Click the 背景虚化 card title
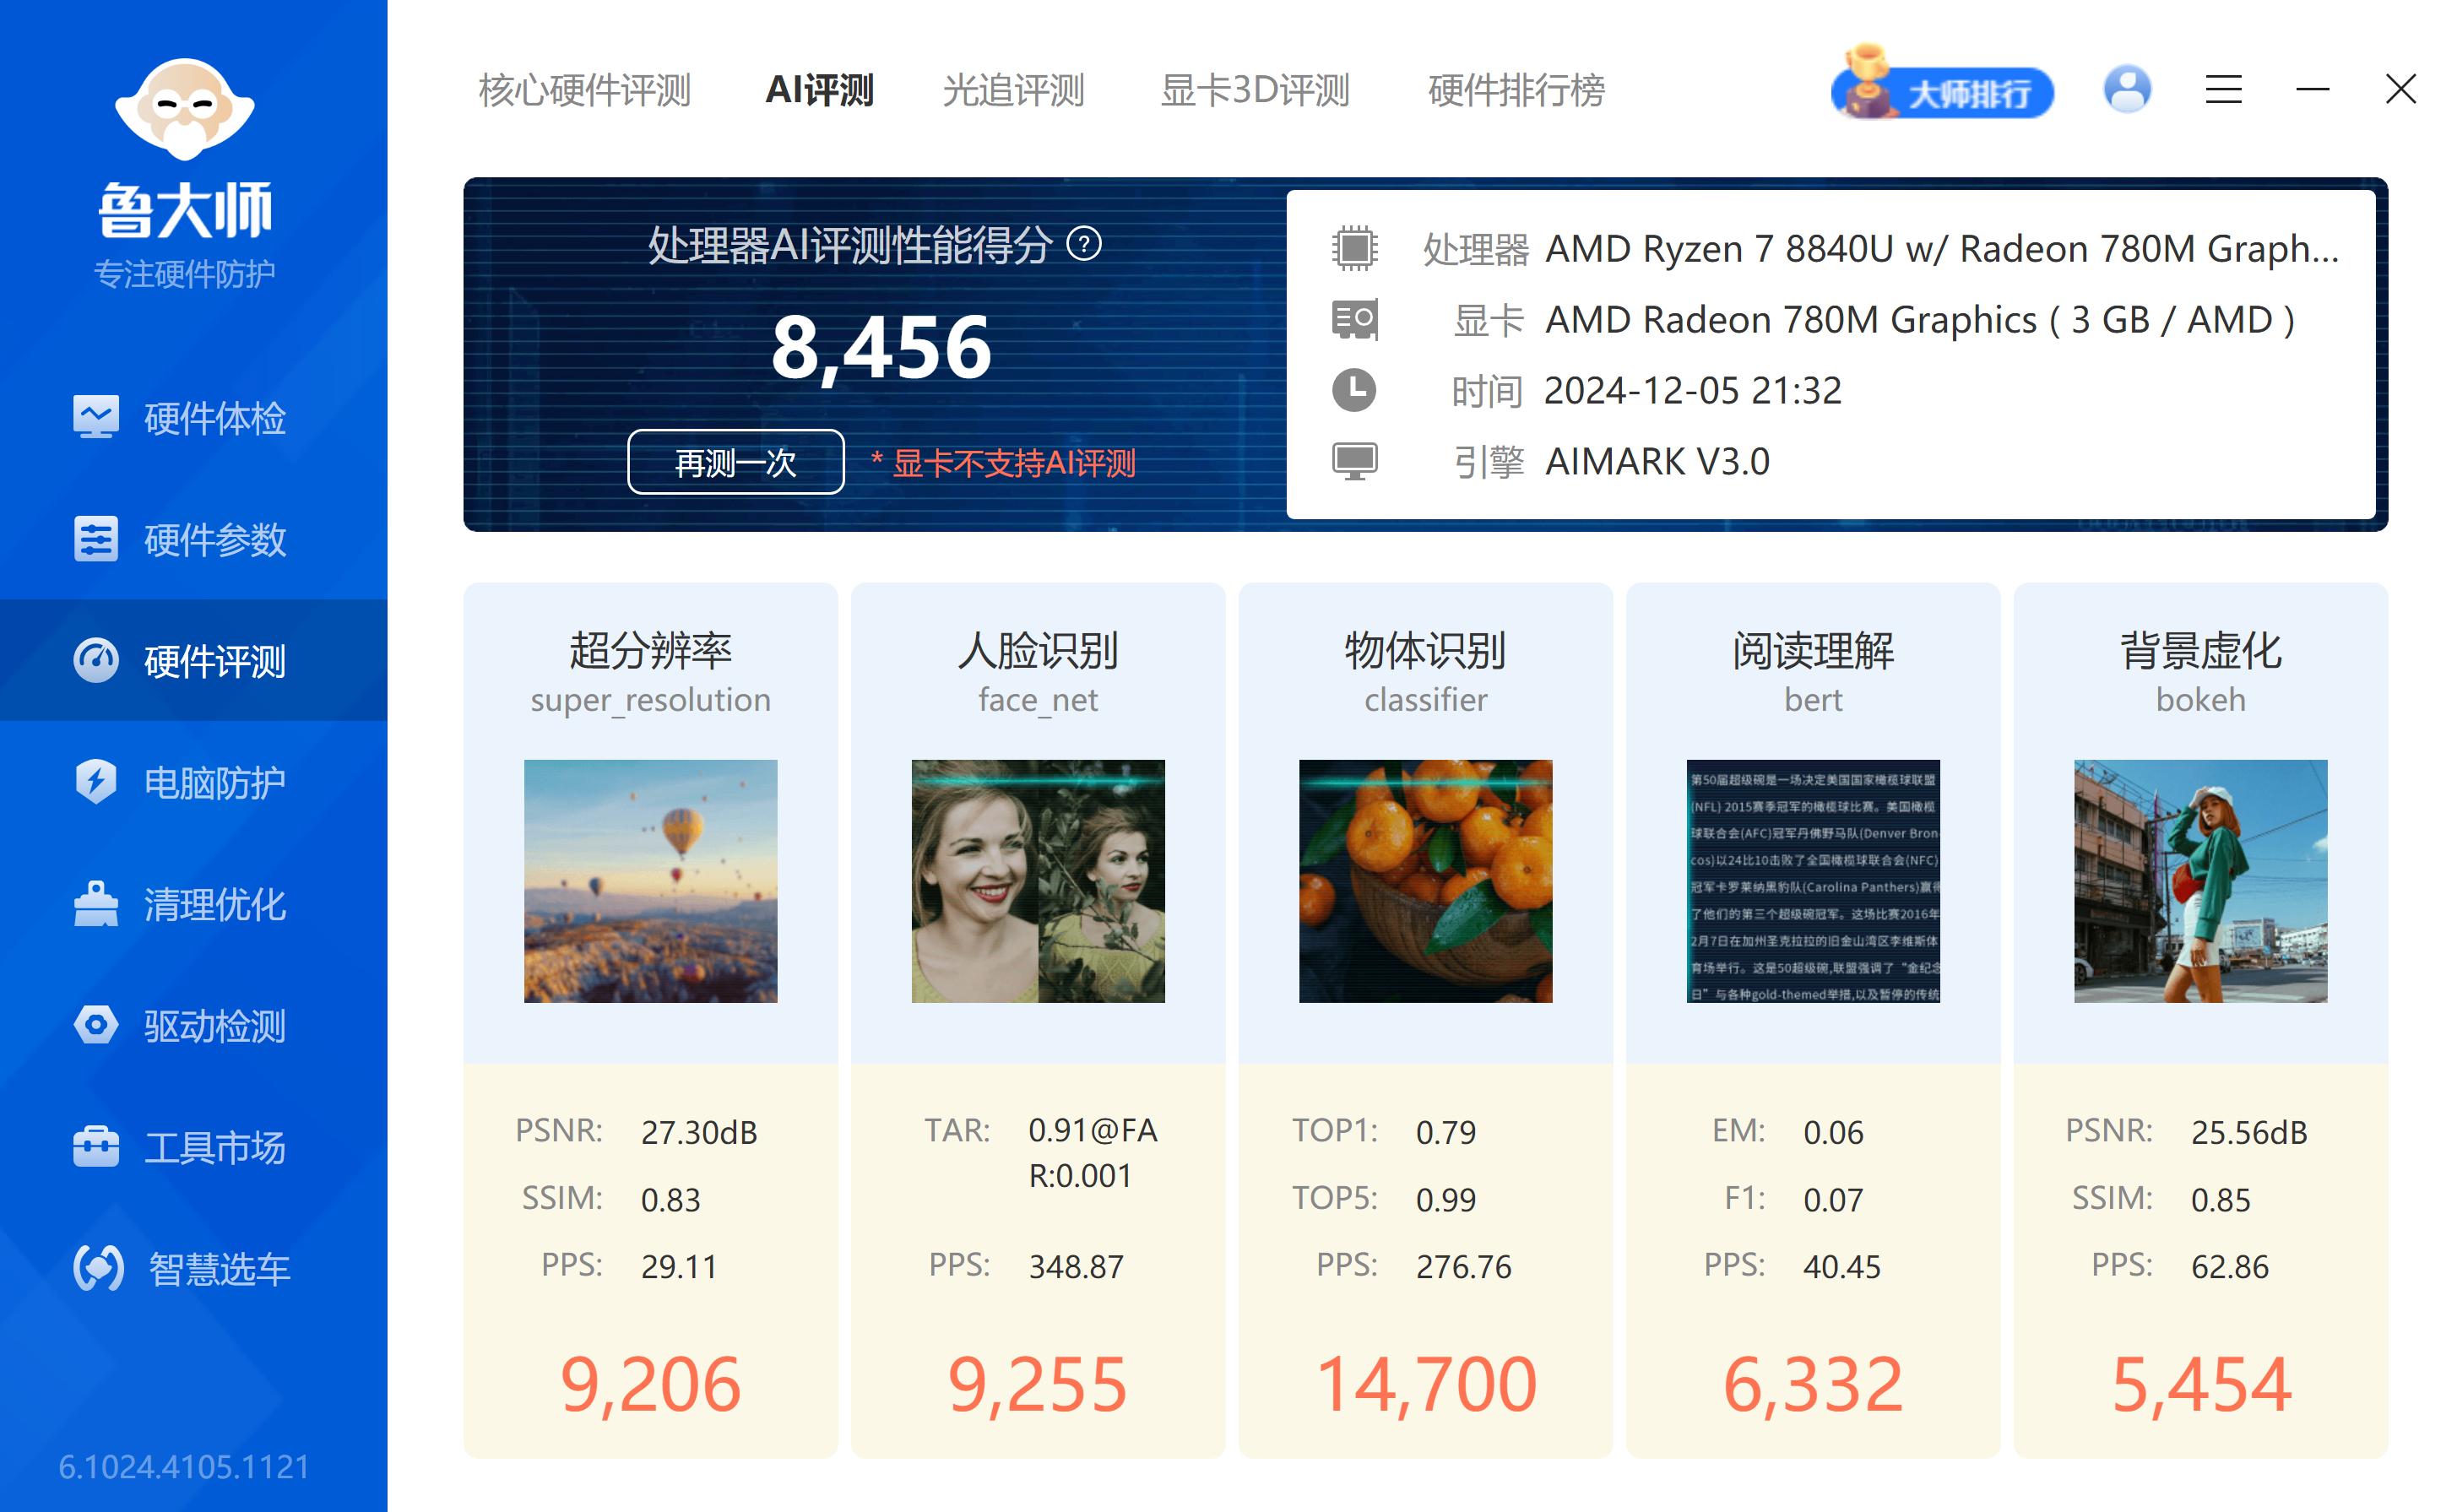2457x1512 pixels. coord(2200,650)
